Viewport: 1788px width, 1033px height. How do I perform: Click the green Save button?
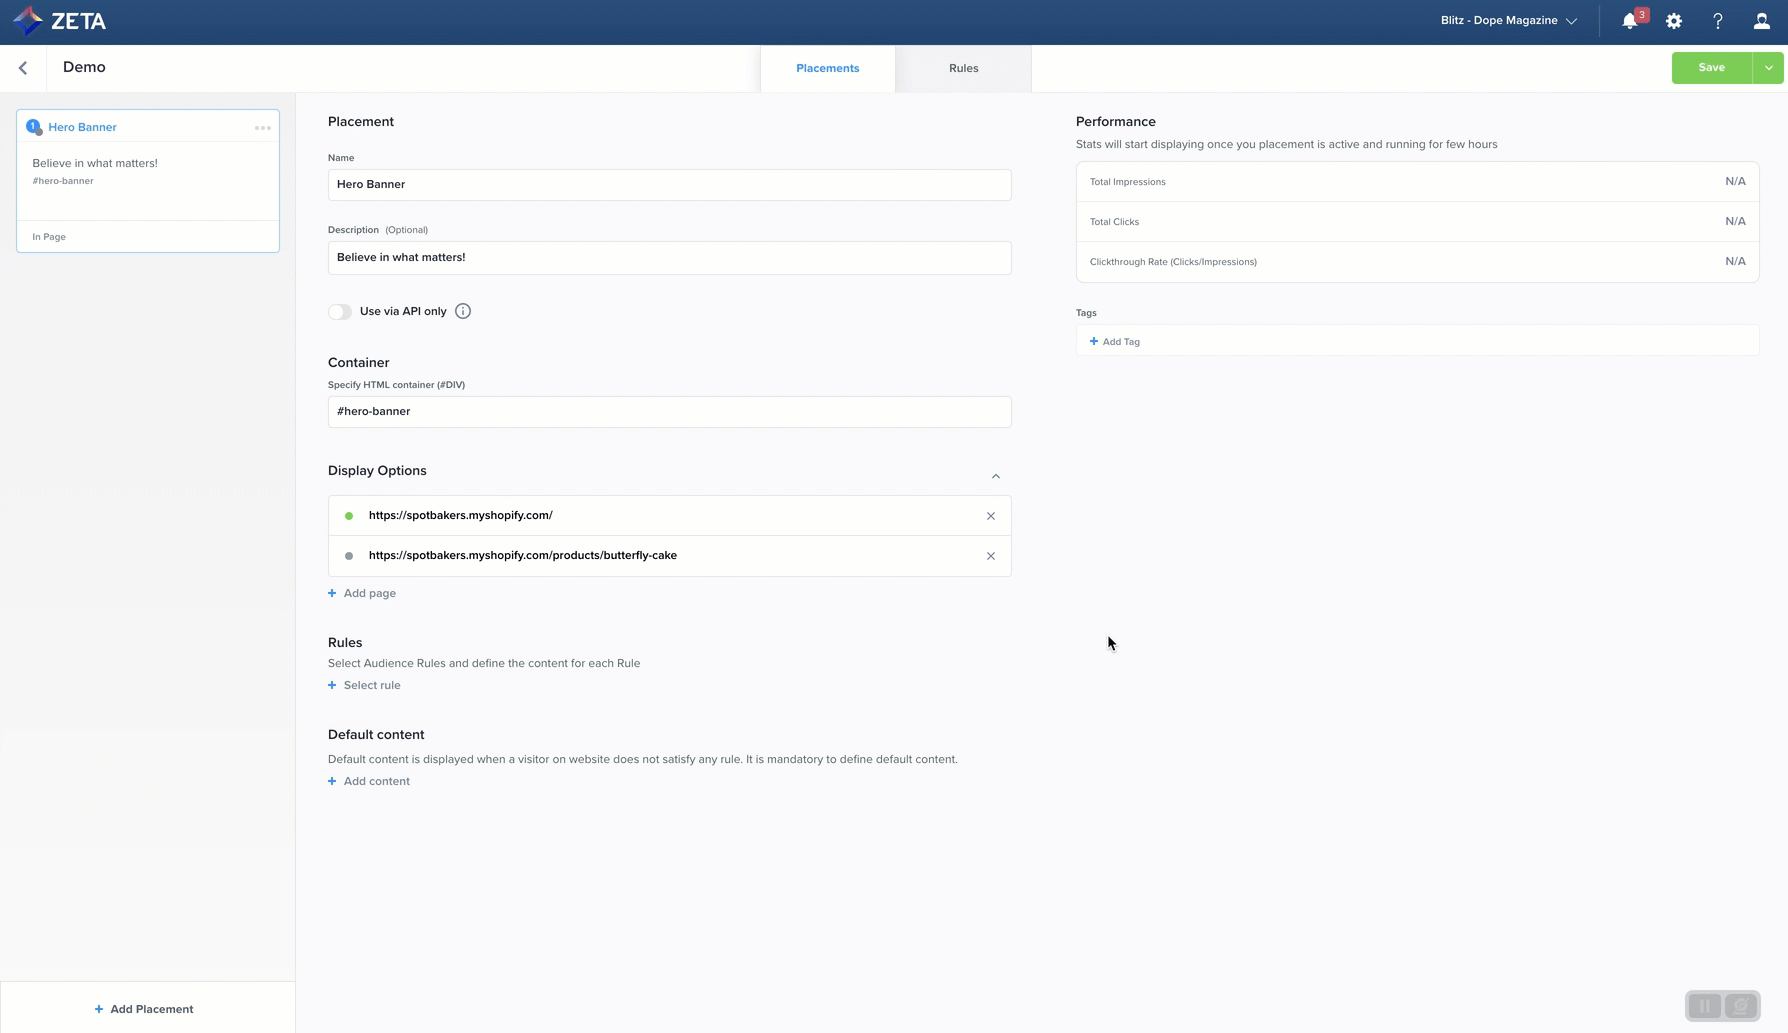(1711, 68)
